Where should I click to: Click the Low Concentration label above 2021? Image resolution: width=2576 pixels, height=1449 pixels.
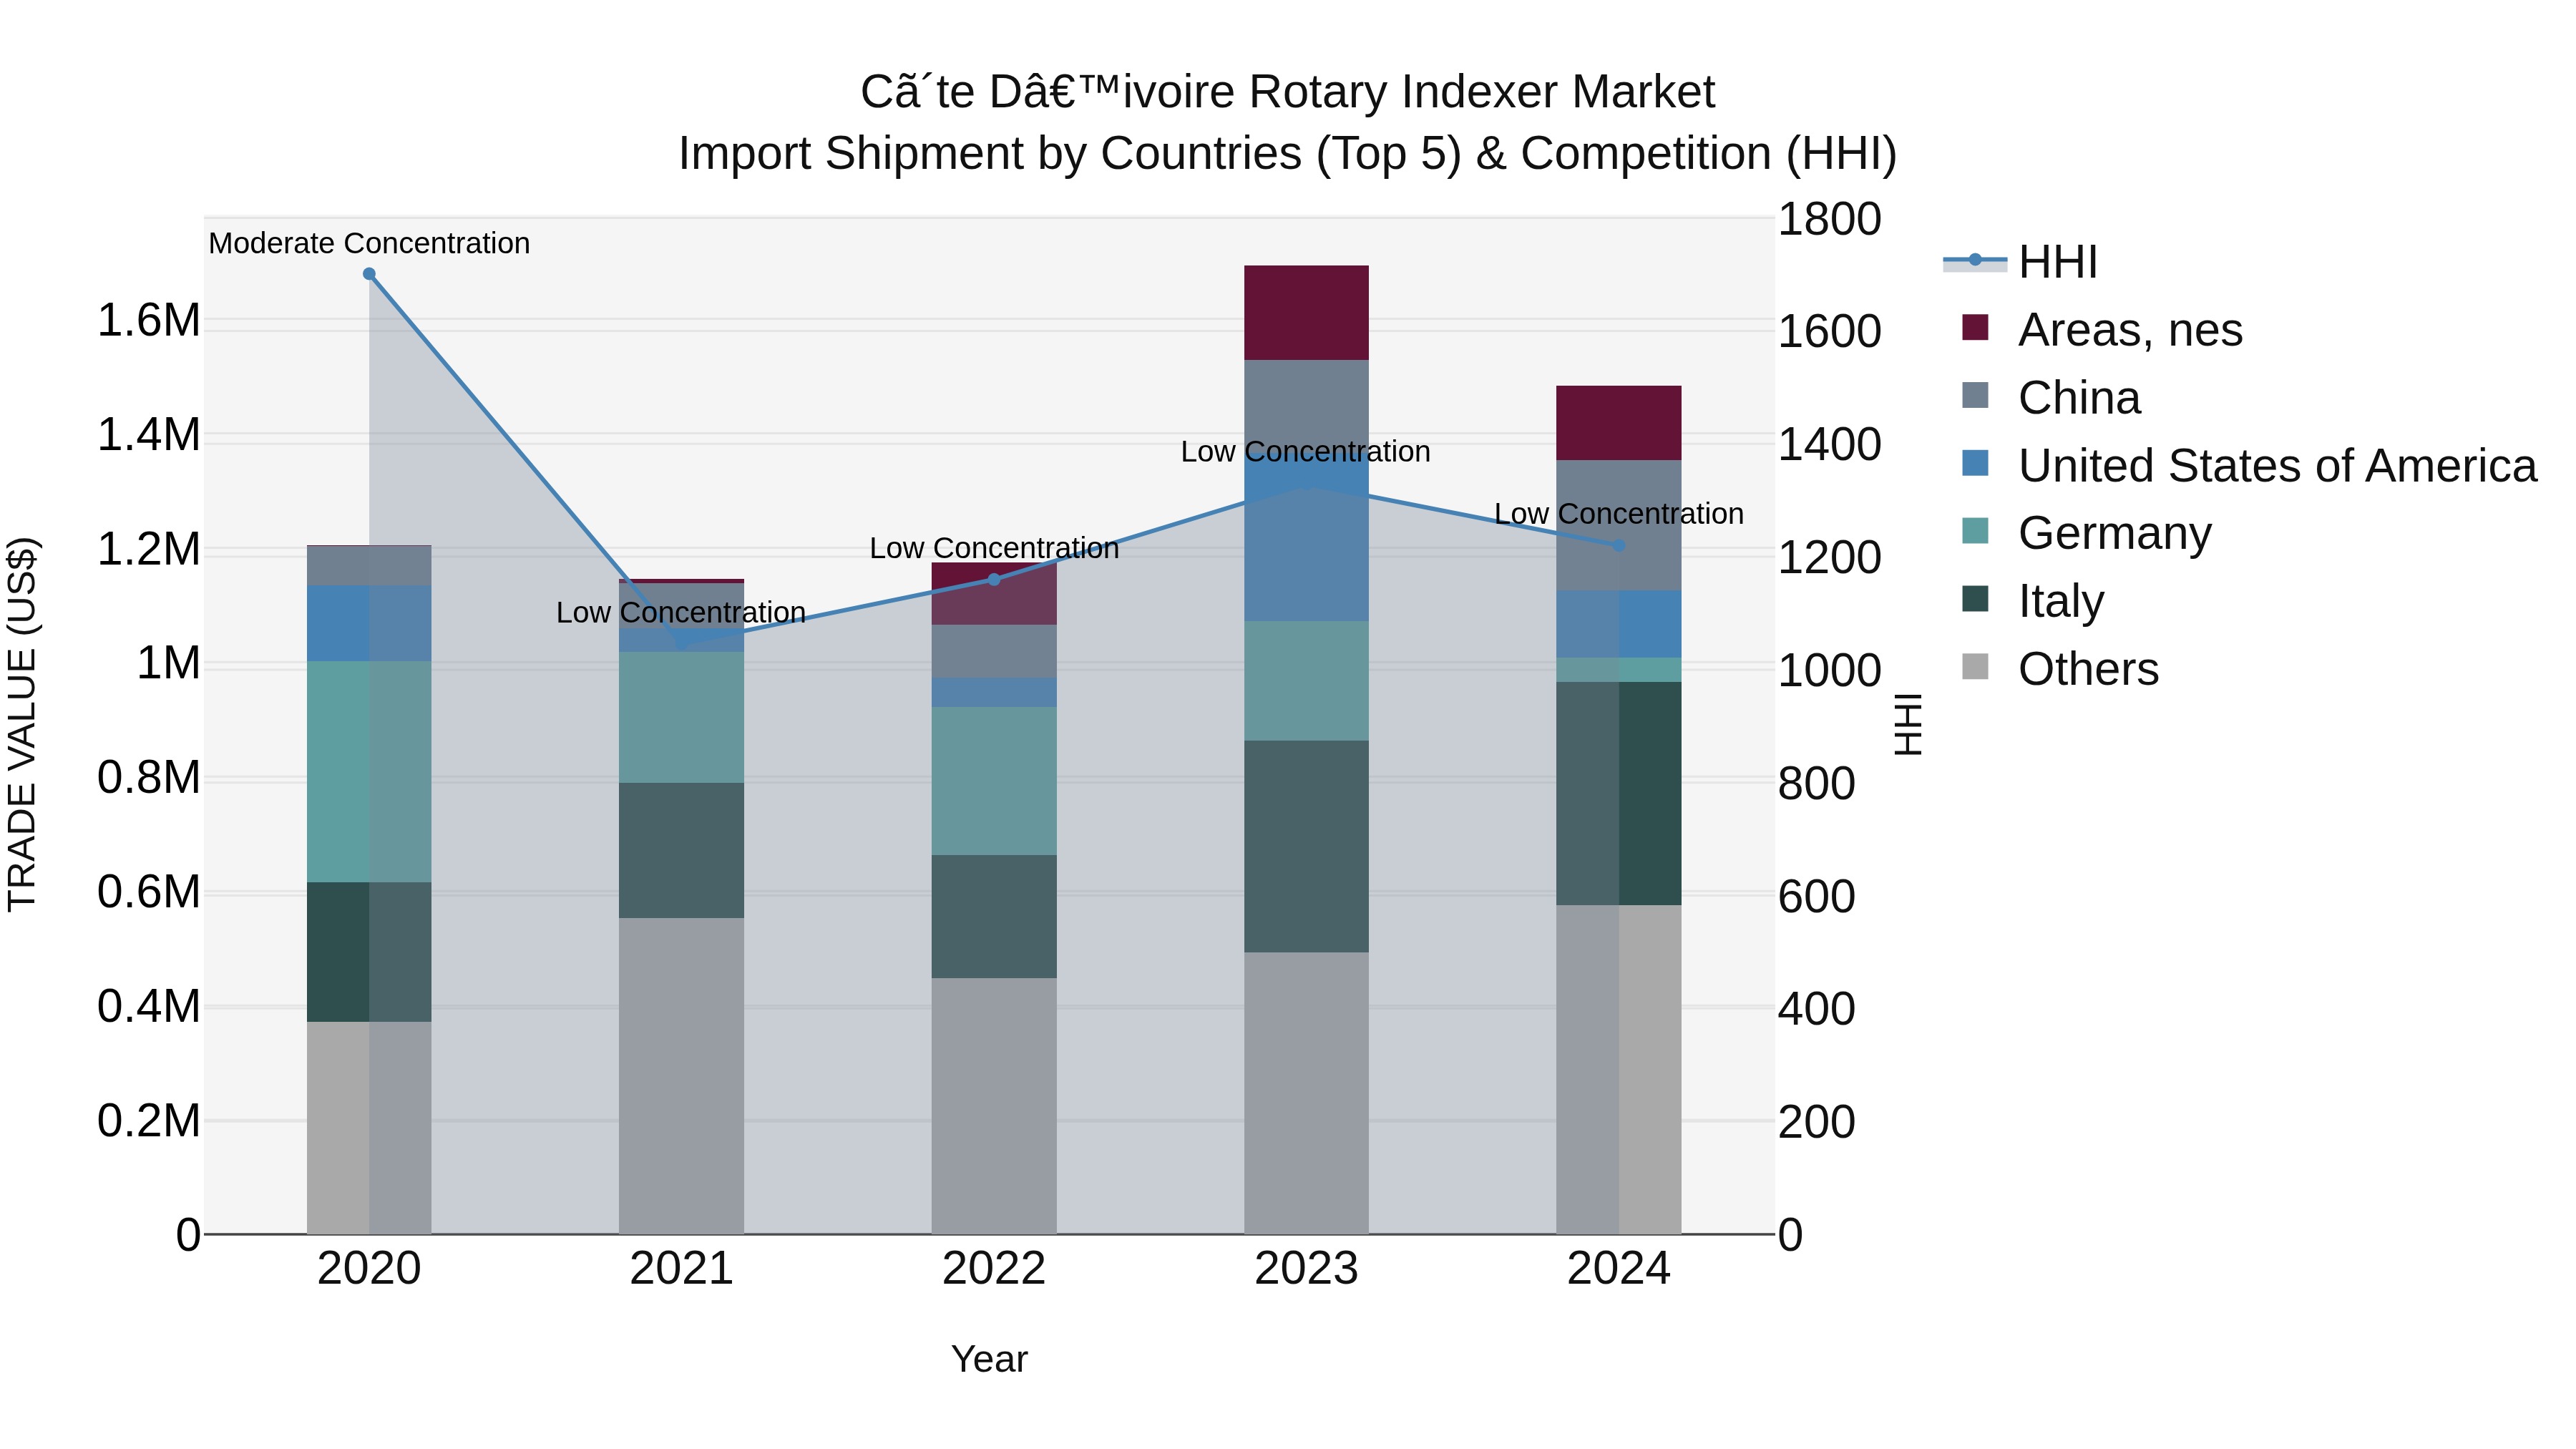[681, 612]
